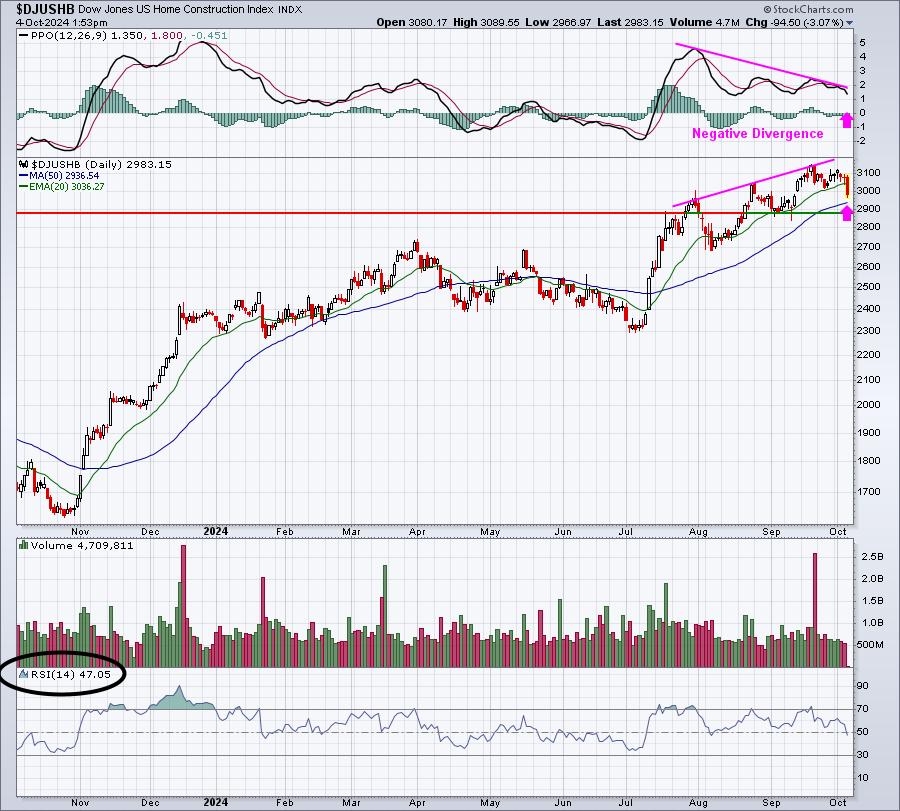This screenshot has width=900, height=811.
Task: Select the $DJUSHB ticker title
Action: 45,9
